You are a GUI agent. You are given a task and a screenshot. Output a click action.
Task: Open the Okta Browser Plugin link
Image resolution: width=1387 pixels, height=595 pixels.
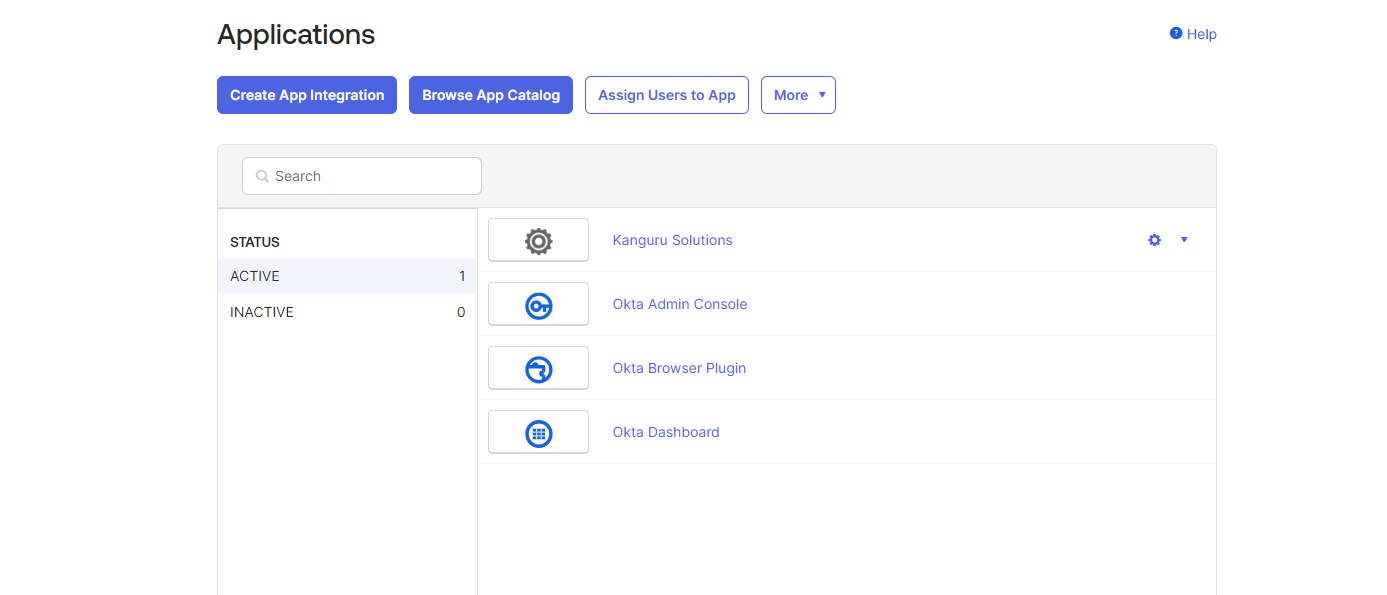point(679,368)
